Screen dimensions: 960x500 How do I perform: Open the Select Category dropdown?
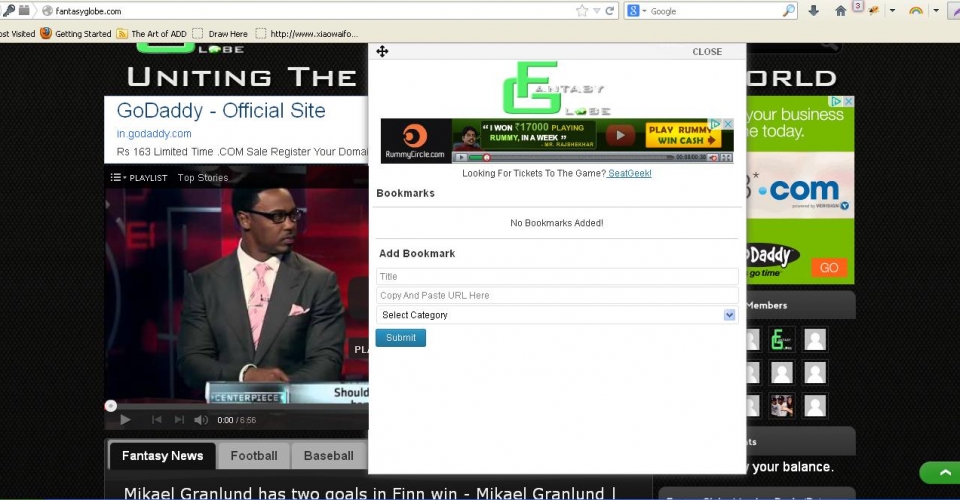(x=557, y=315)
